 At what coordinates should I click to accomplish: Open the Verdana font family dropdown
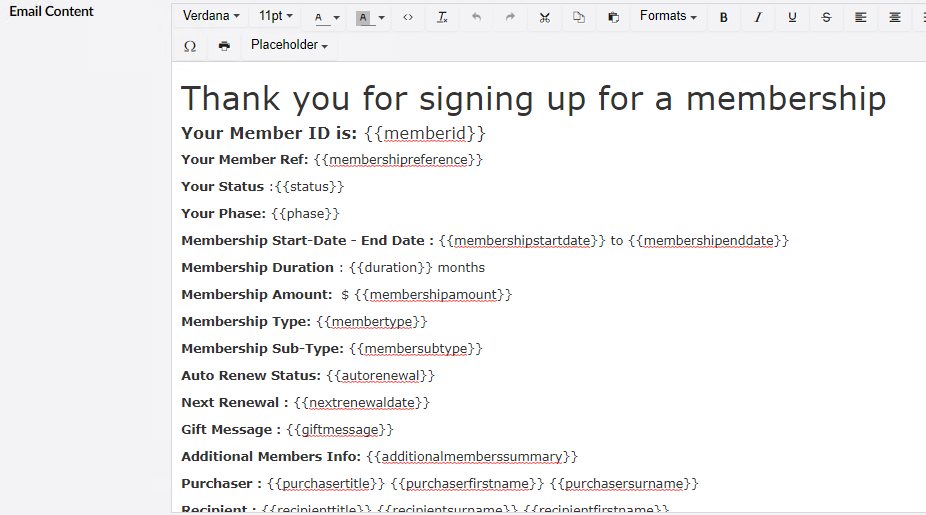point(211,17)
